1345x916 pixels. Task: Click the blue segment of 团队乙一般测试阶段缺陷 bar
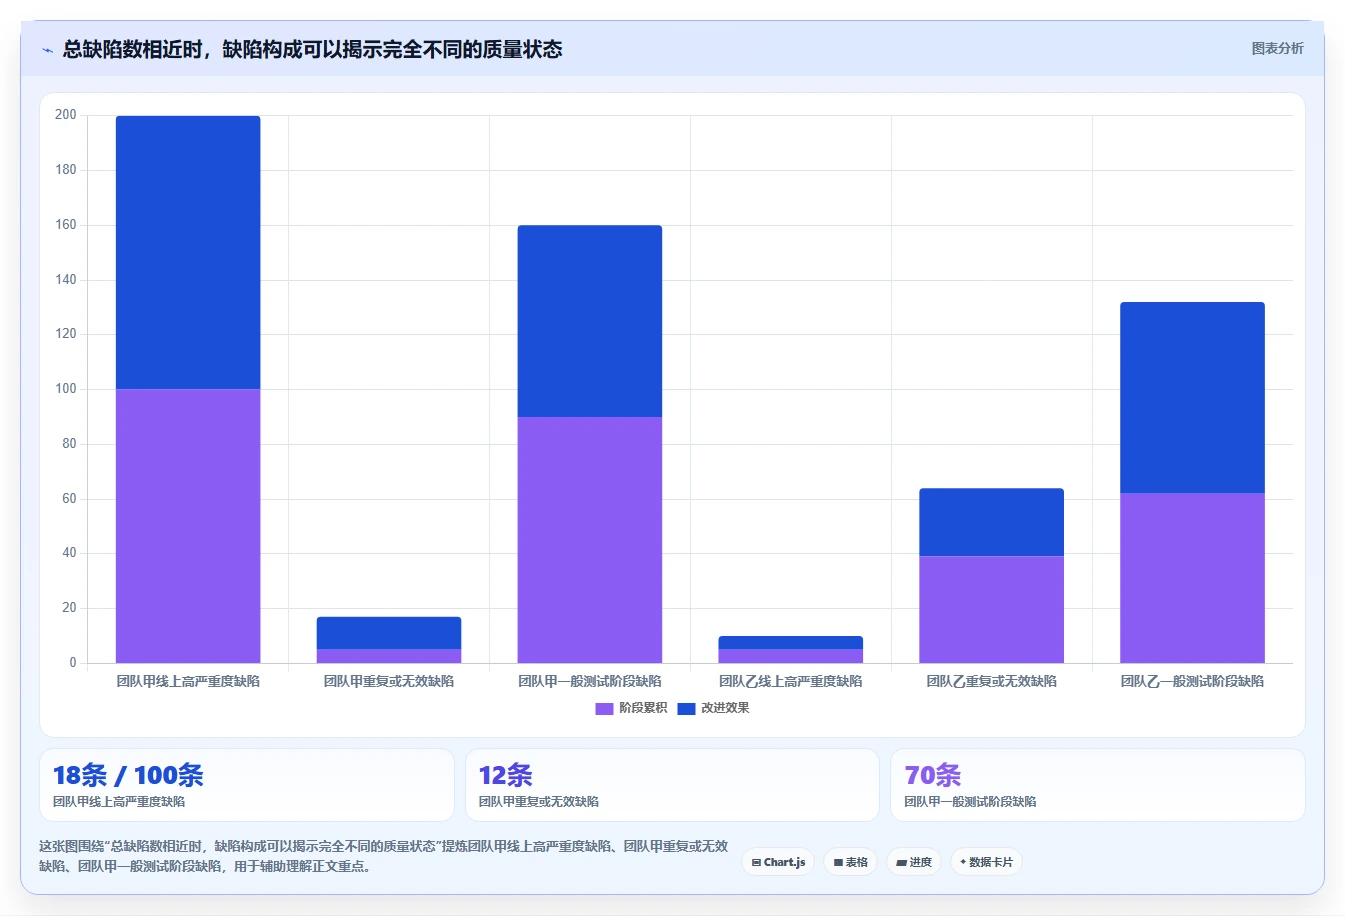(1192, 397)
